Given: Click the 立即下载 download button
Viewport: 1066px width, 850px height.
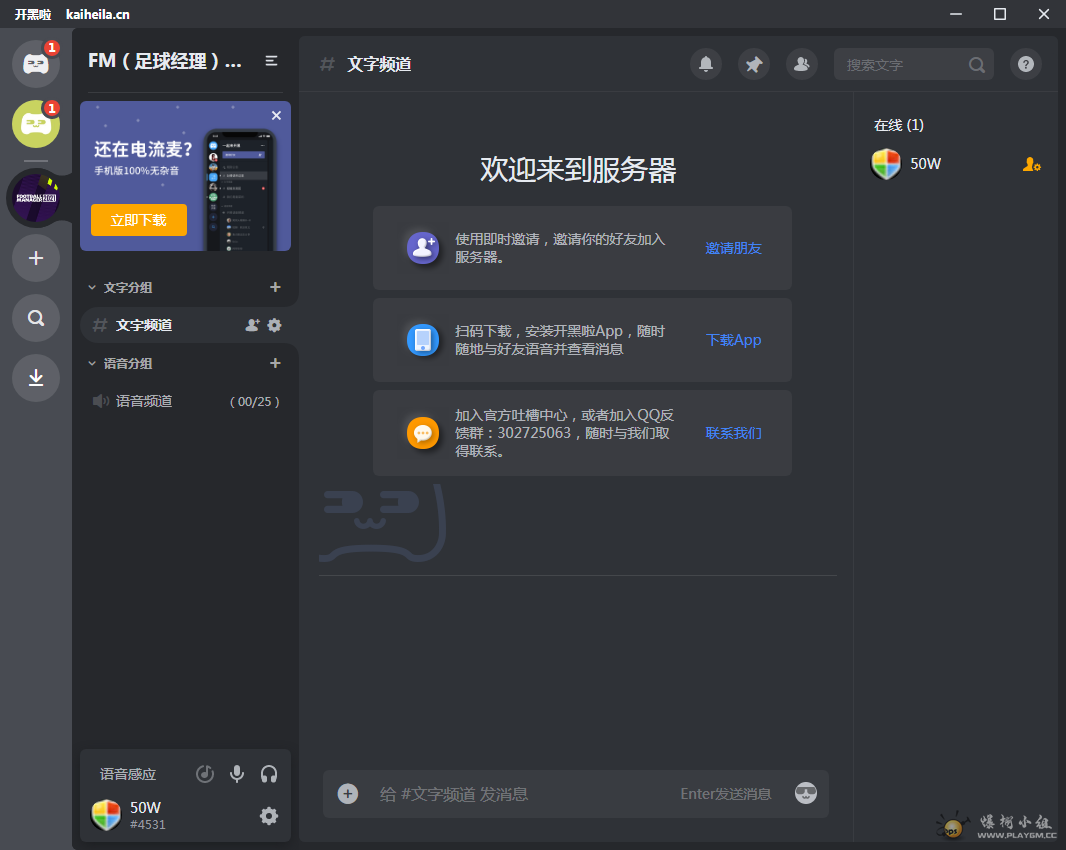Looking at the screenshot, I should coord(139,220).
